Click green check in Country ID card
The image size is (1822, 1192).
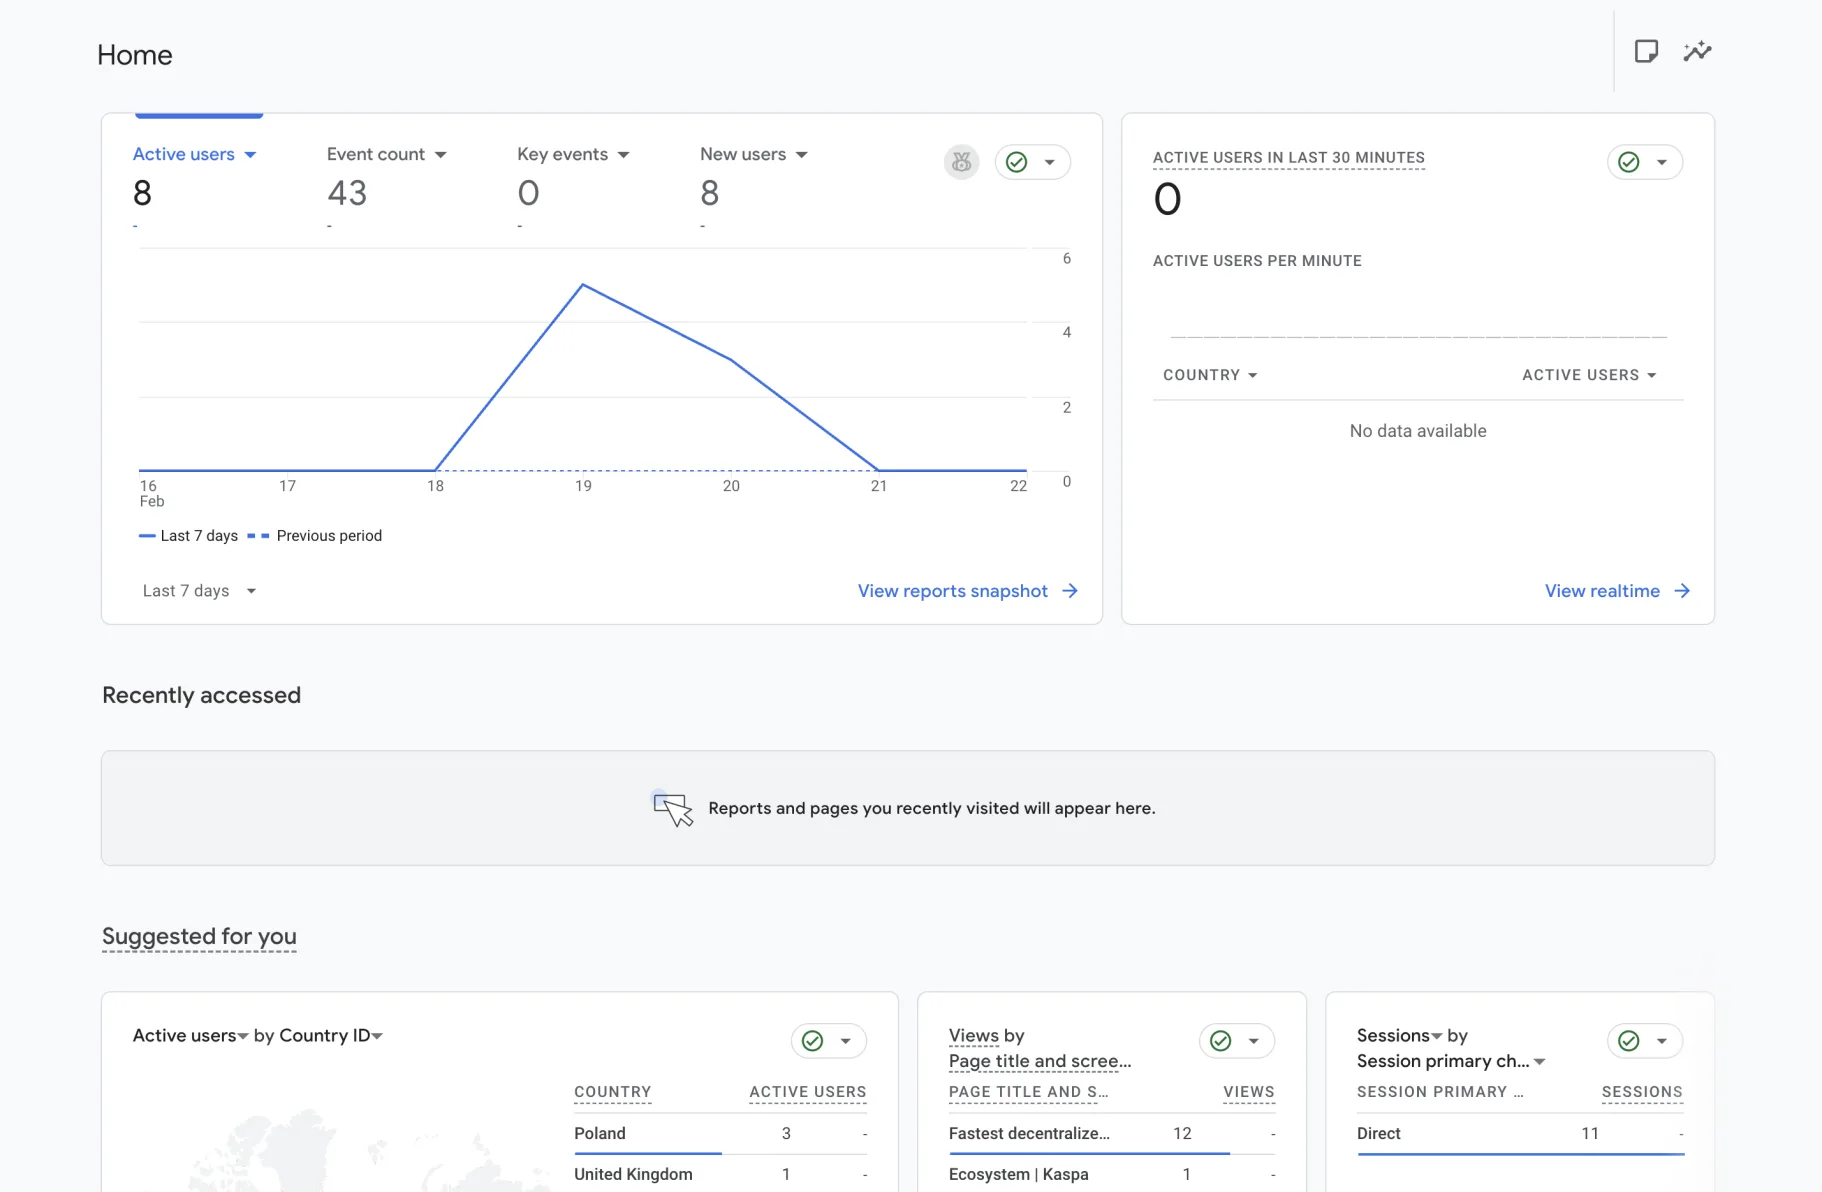pyautogui.click(x=813, y=1041)
